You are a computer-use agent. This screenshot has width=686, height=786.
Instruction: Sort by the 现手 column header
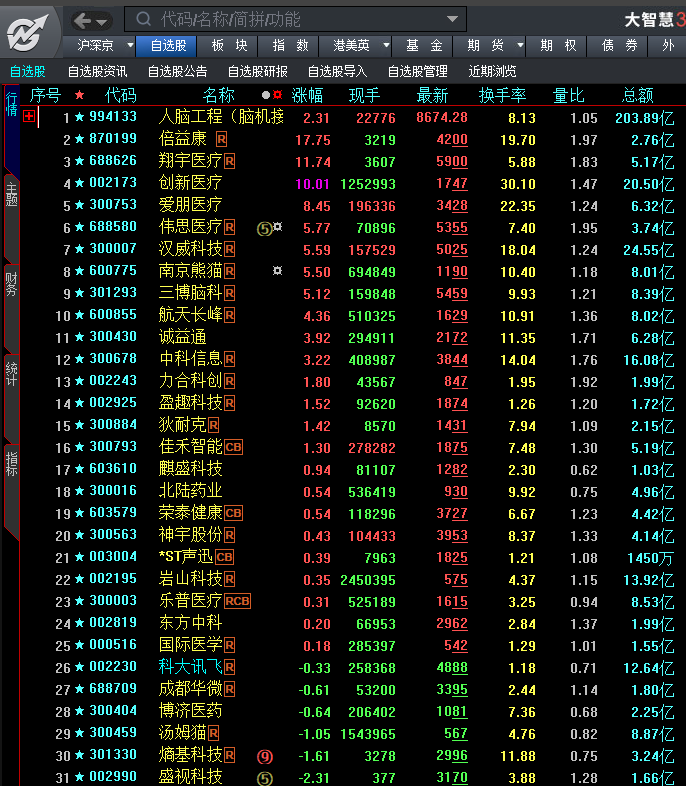(364, 95)
